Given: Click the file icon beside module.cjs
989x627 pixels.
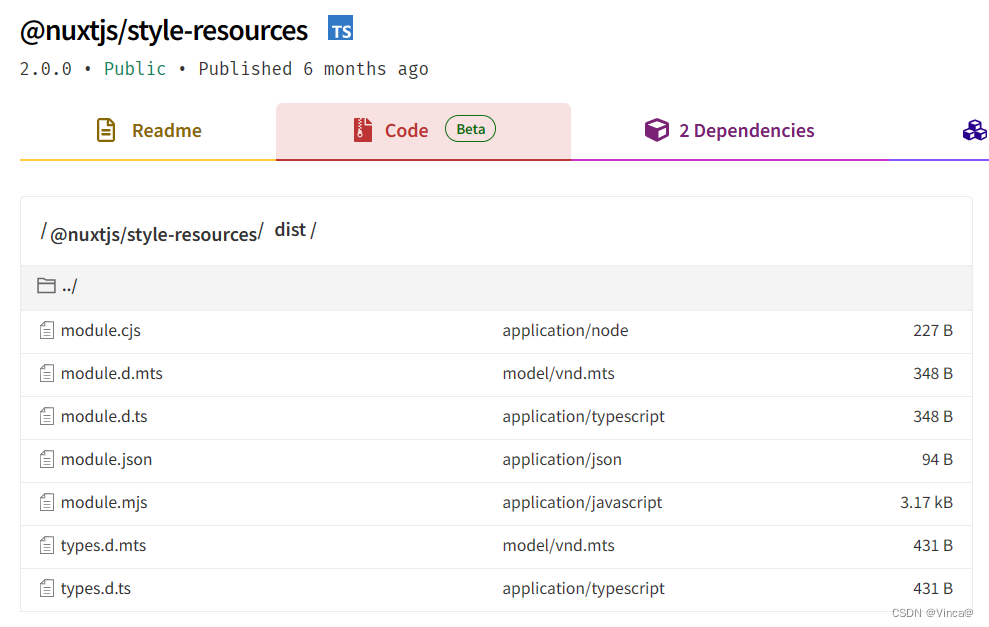Looking at the screenshot, I should [46, 330].
